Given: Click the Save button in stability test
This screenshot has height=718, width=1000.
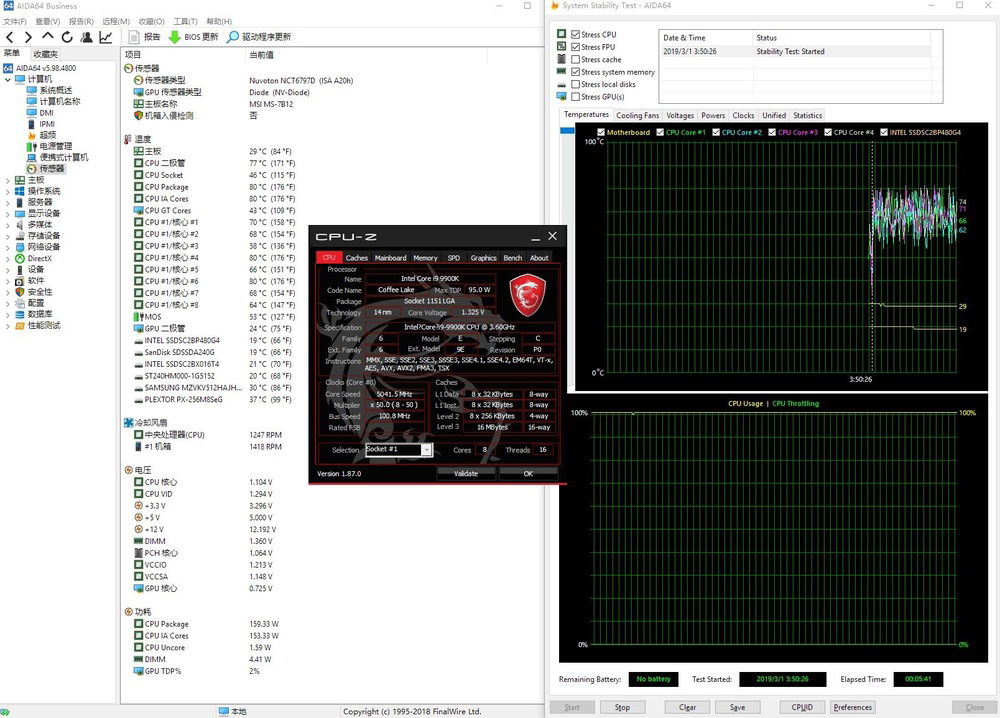Looking at the screenshot, I should [737, 707].
